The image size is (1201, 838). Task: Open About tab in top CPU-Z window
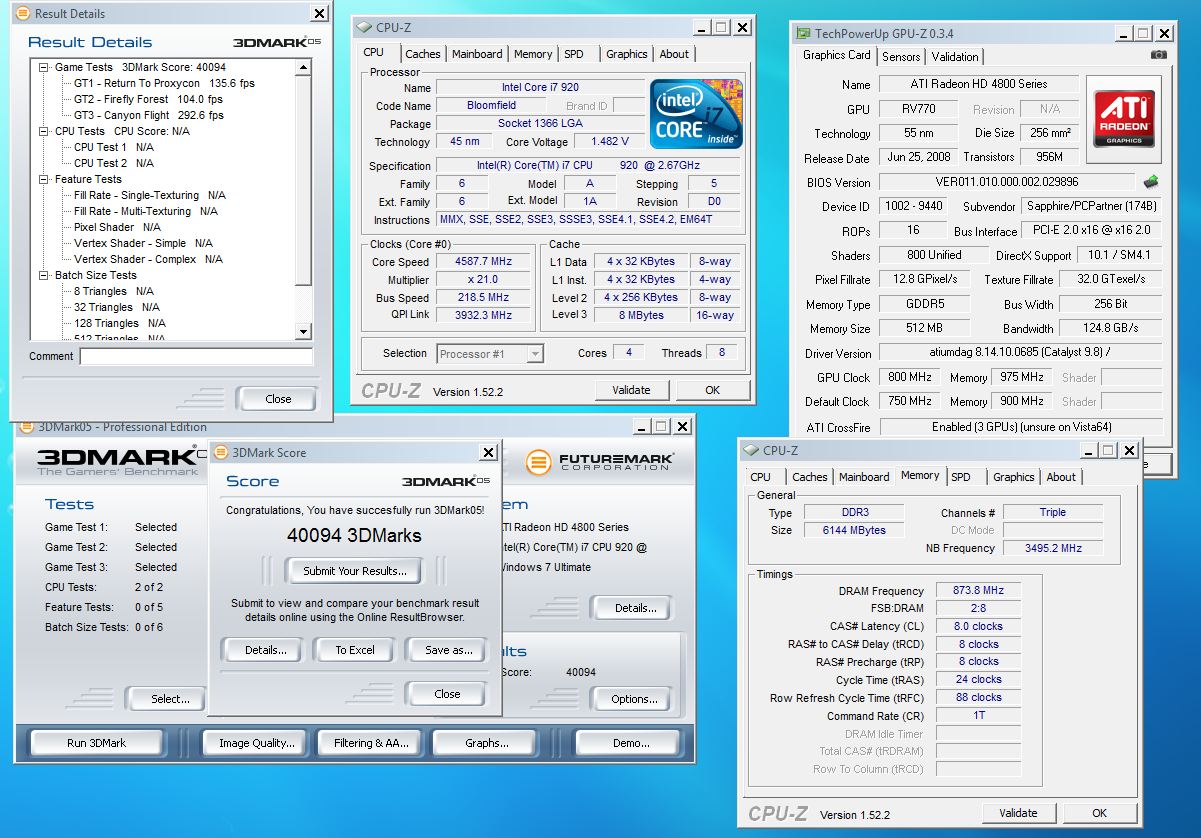tap(674, 54)
